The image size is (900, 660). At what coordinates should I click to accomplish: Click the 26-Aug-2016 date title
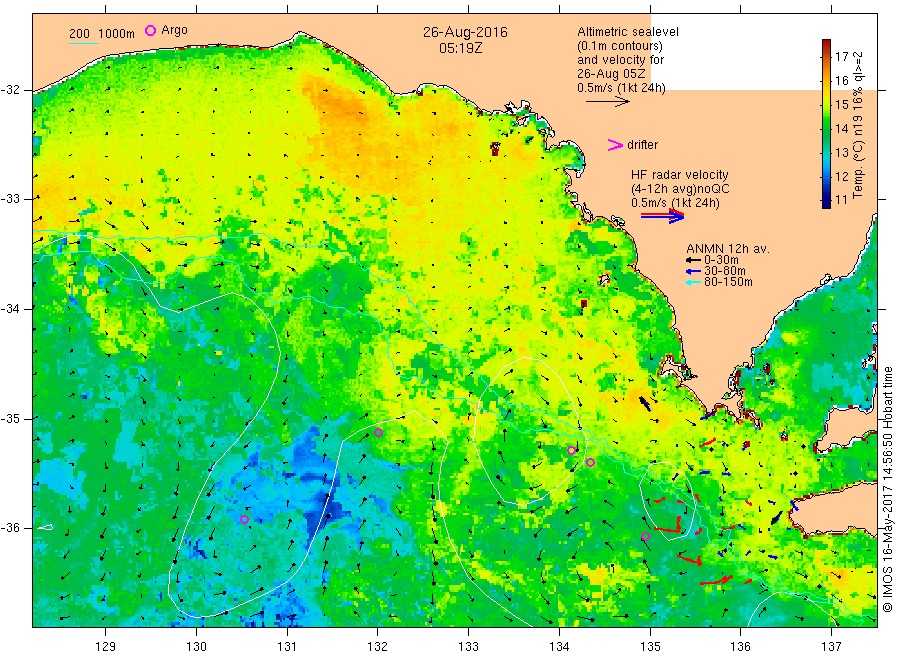point(465,32)
